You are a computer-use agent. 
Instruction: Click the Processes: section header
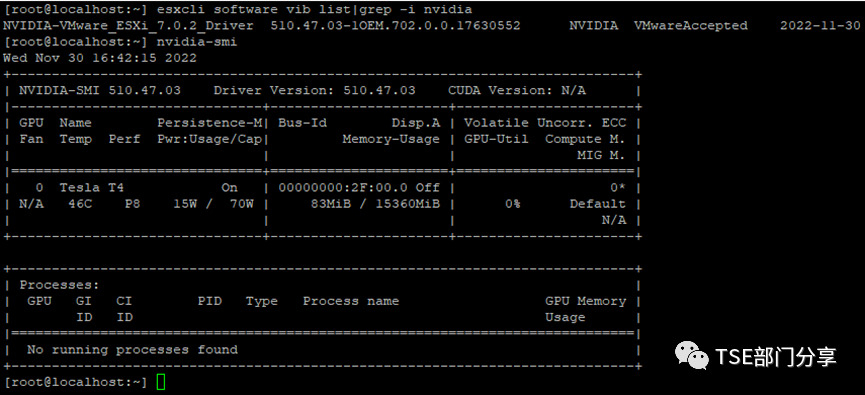tap(60, 285)
